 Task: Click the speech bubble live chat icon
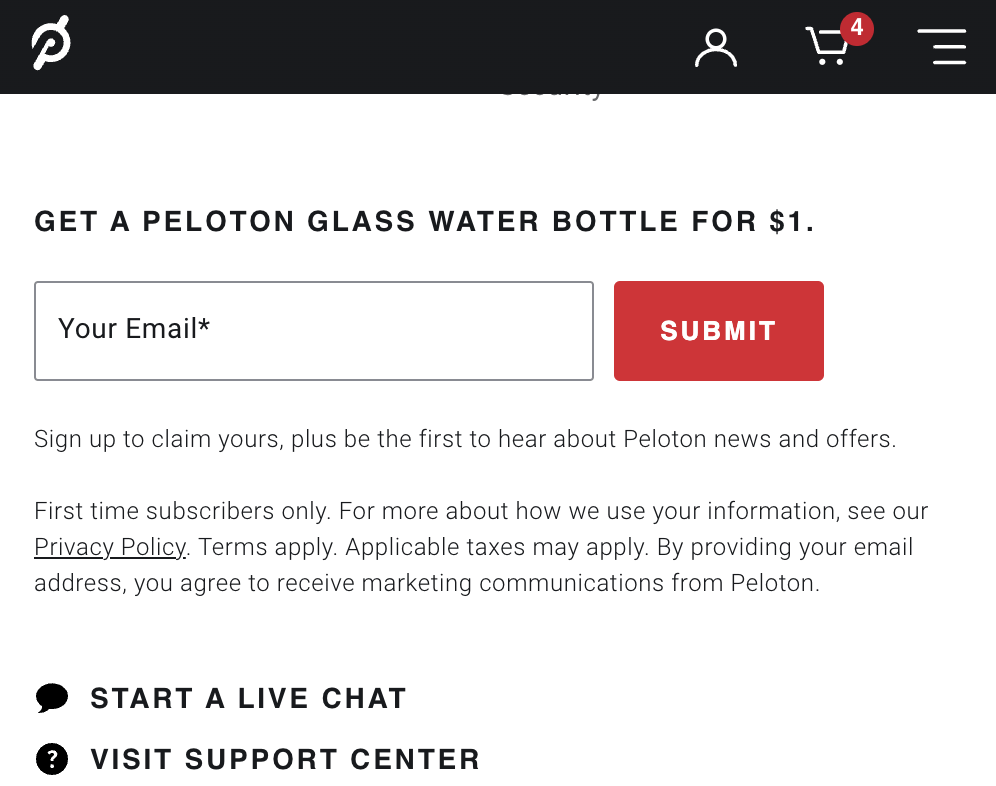pyautogui.click(x=52, y=698)
